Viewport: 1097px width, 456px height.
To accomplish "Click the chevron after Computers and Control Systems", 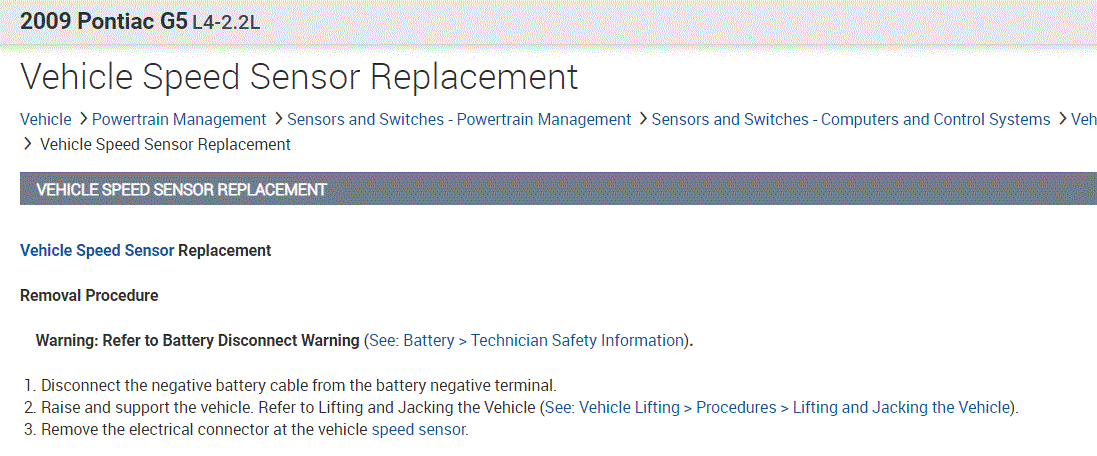I will pos(1061,119).
